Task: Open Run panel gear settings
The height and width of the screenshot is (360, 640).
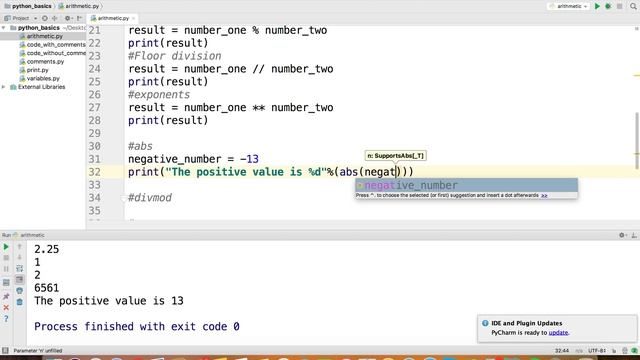Action: [622, 235]
